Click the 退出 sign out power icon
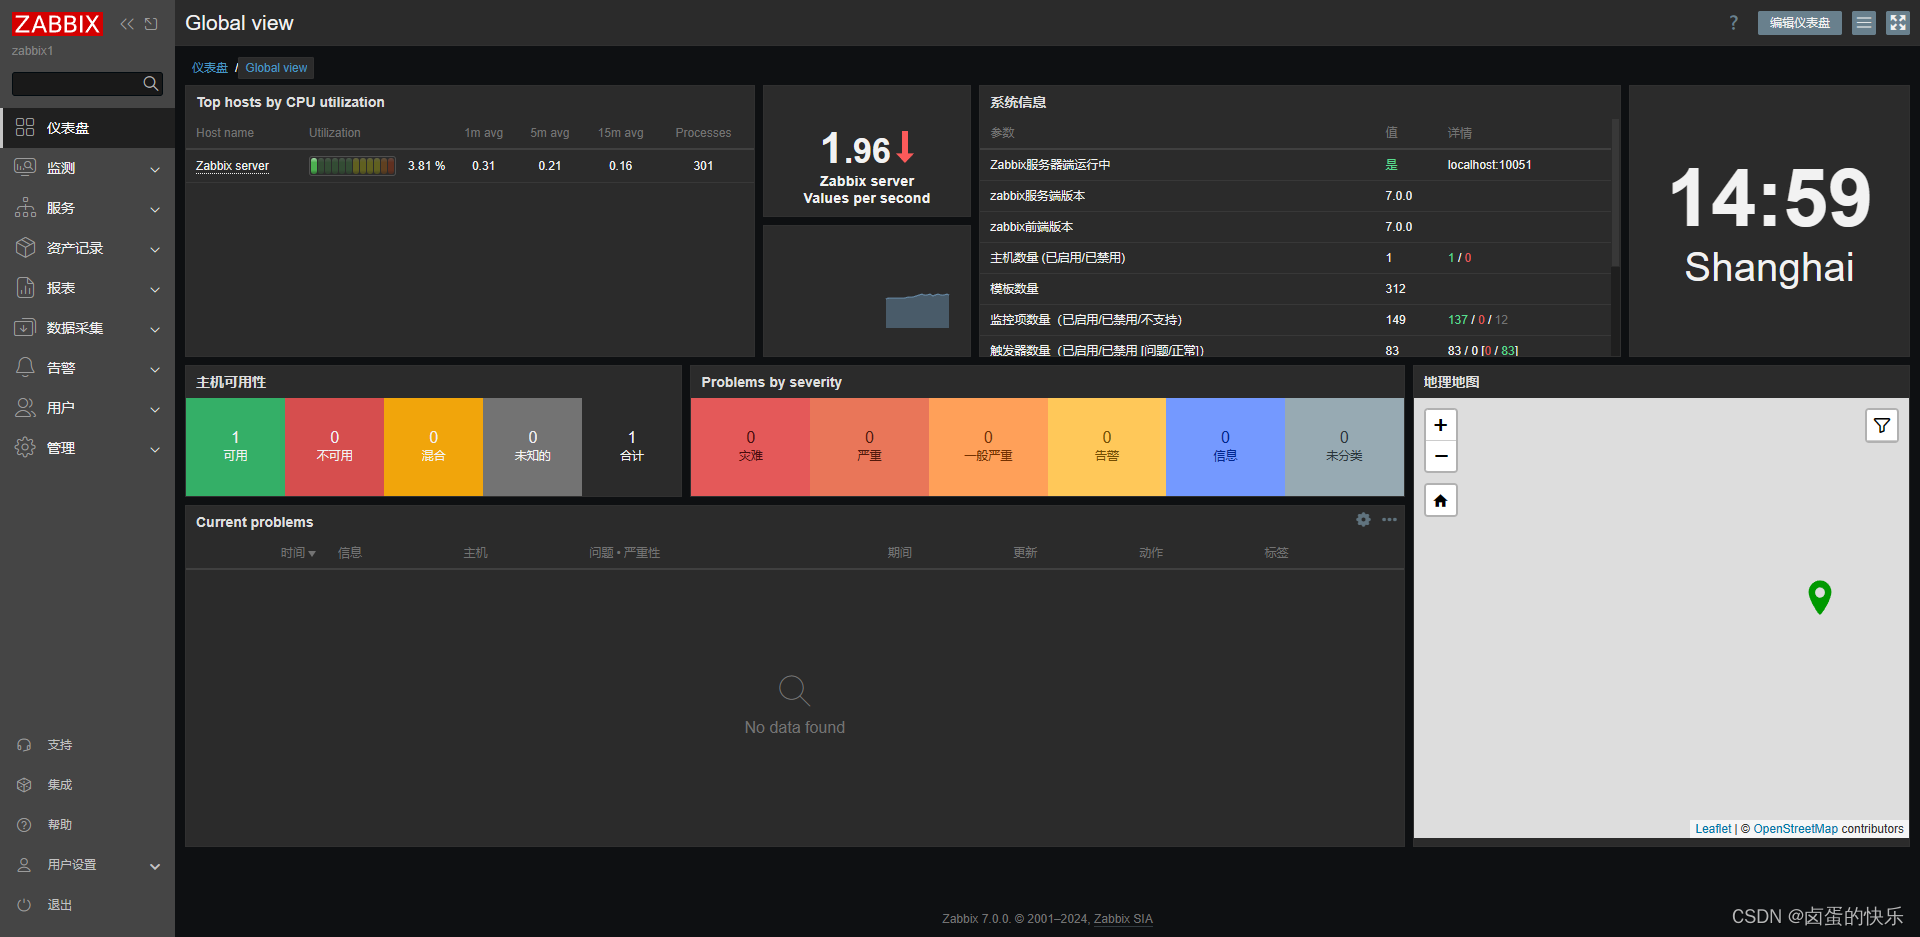 point(24,905)
